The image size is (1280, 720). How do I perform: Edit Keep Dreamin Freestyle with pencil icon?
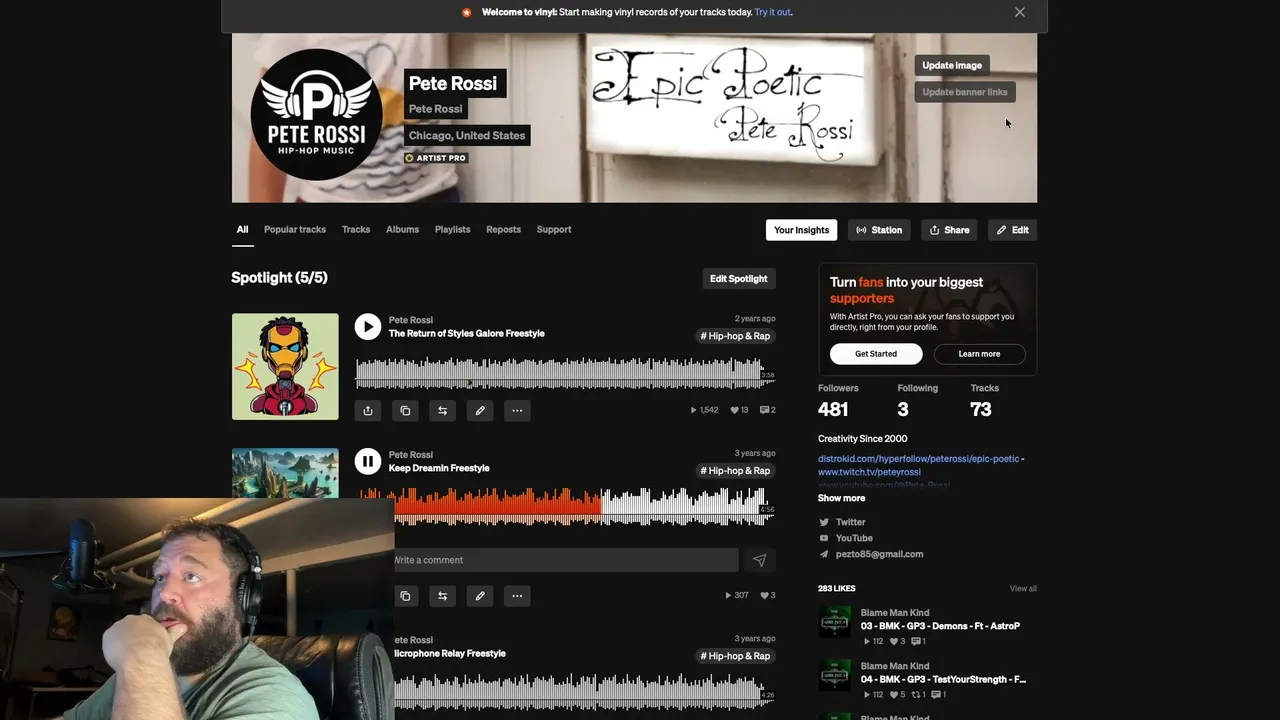coord(480,596)
